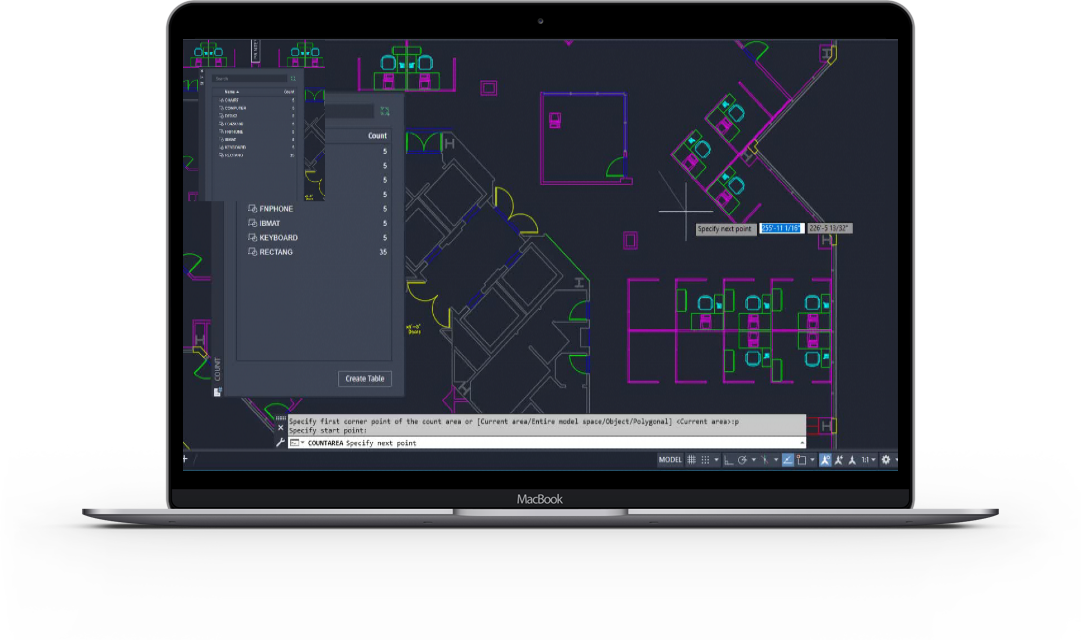
Task: Add a new layout with the plus tab
Action: pyautogui.click(x=185, y=459)
